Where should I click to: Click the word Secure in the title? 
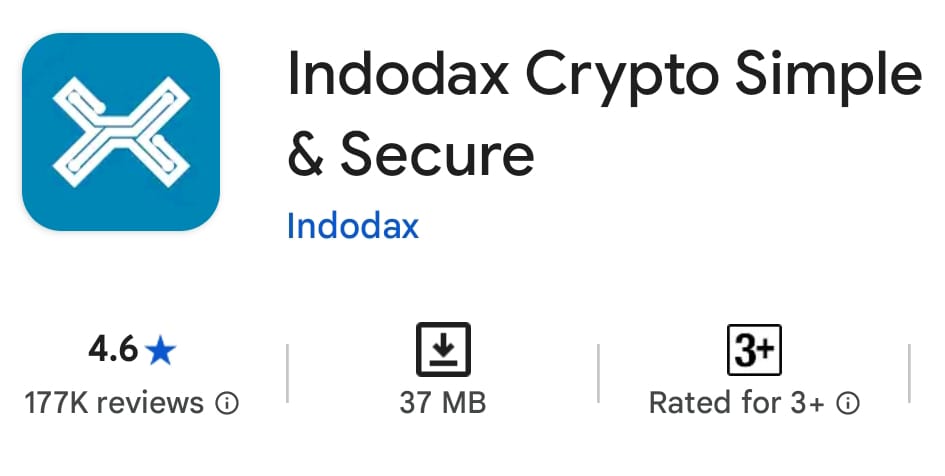[x=437, y=155]
